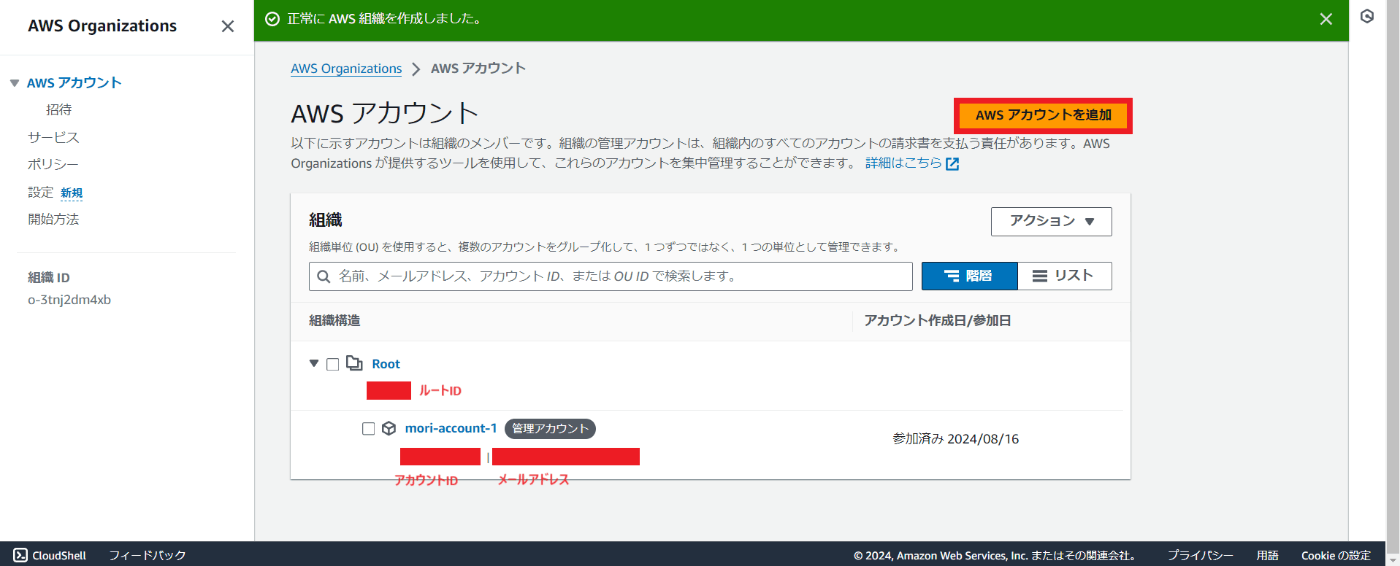
Task: Click the アカウント作成日/参加日 column header
Action: [938, 321]
